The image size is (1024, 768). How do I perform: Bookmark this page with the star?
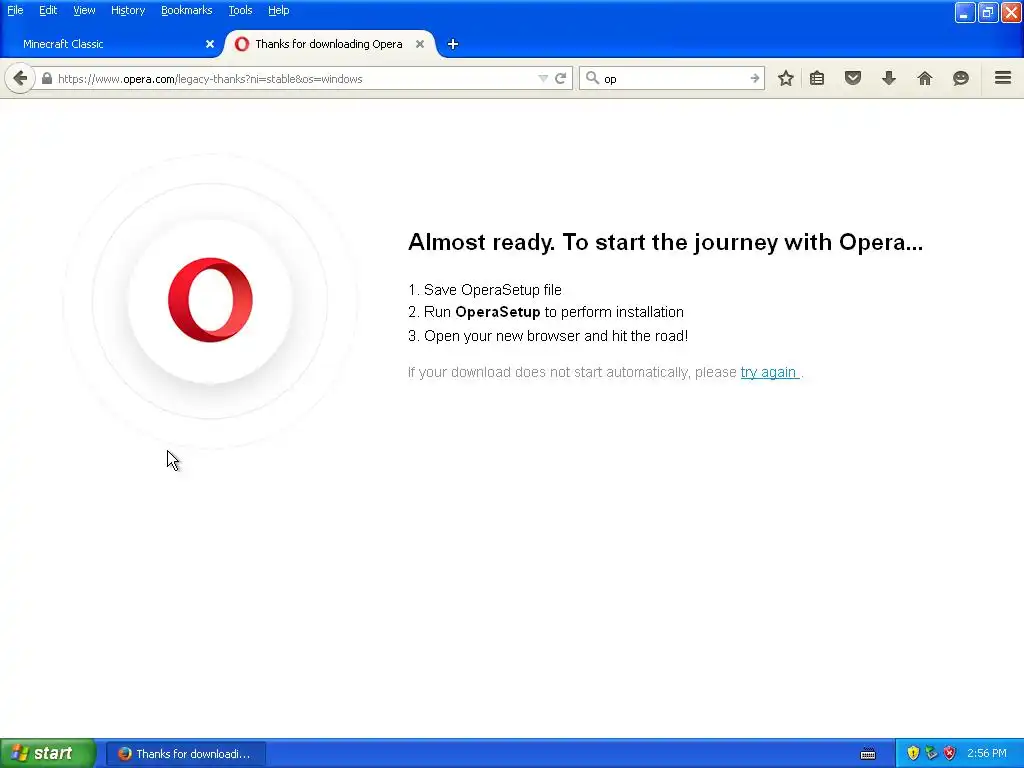tap(786, 78)
